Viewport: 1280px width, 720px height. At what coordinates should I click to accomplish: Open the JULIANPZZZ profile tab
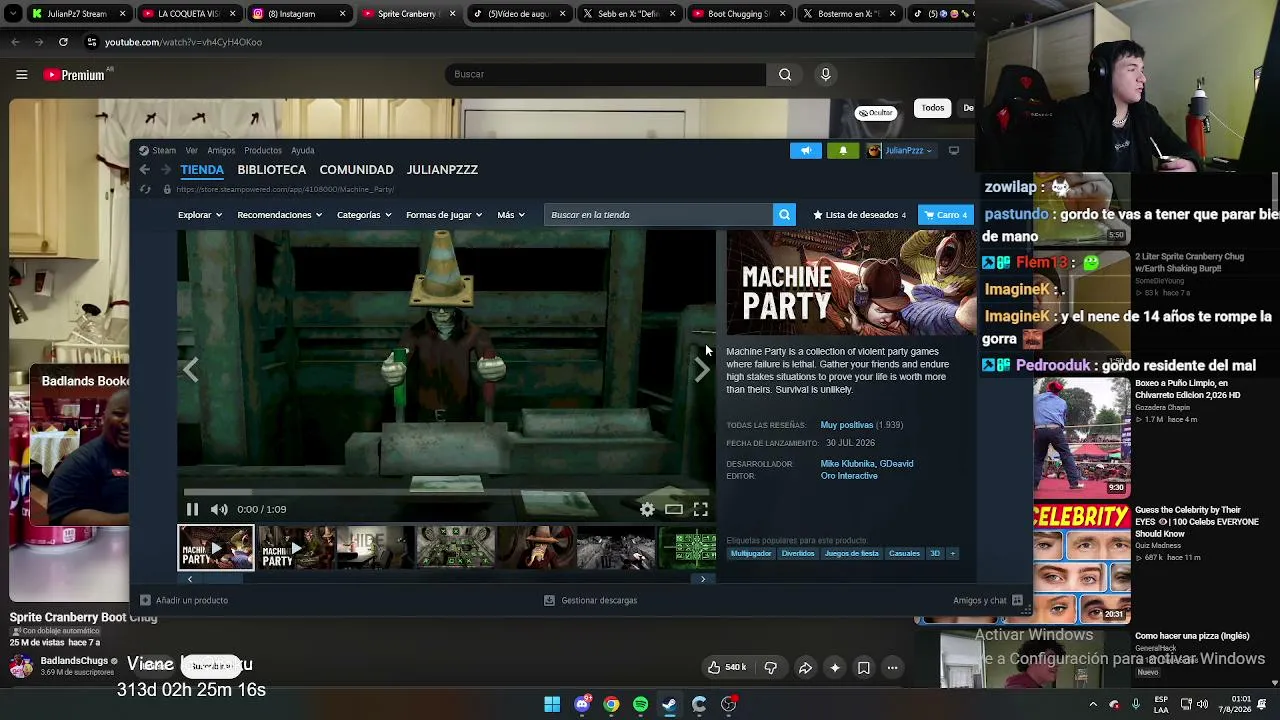pyautogui.click(x=442, y=170)
